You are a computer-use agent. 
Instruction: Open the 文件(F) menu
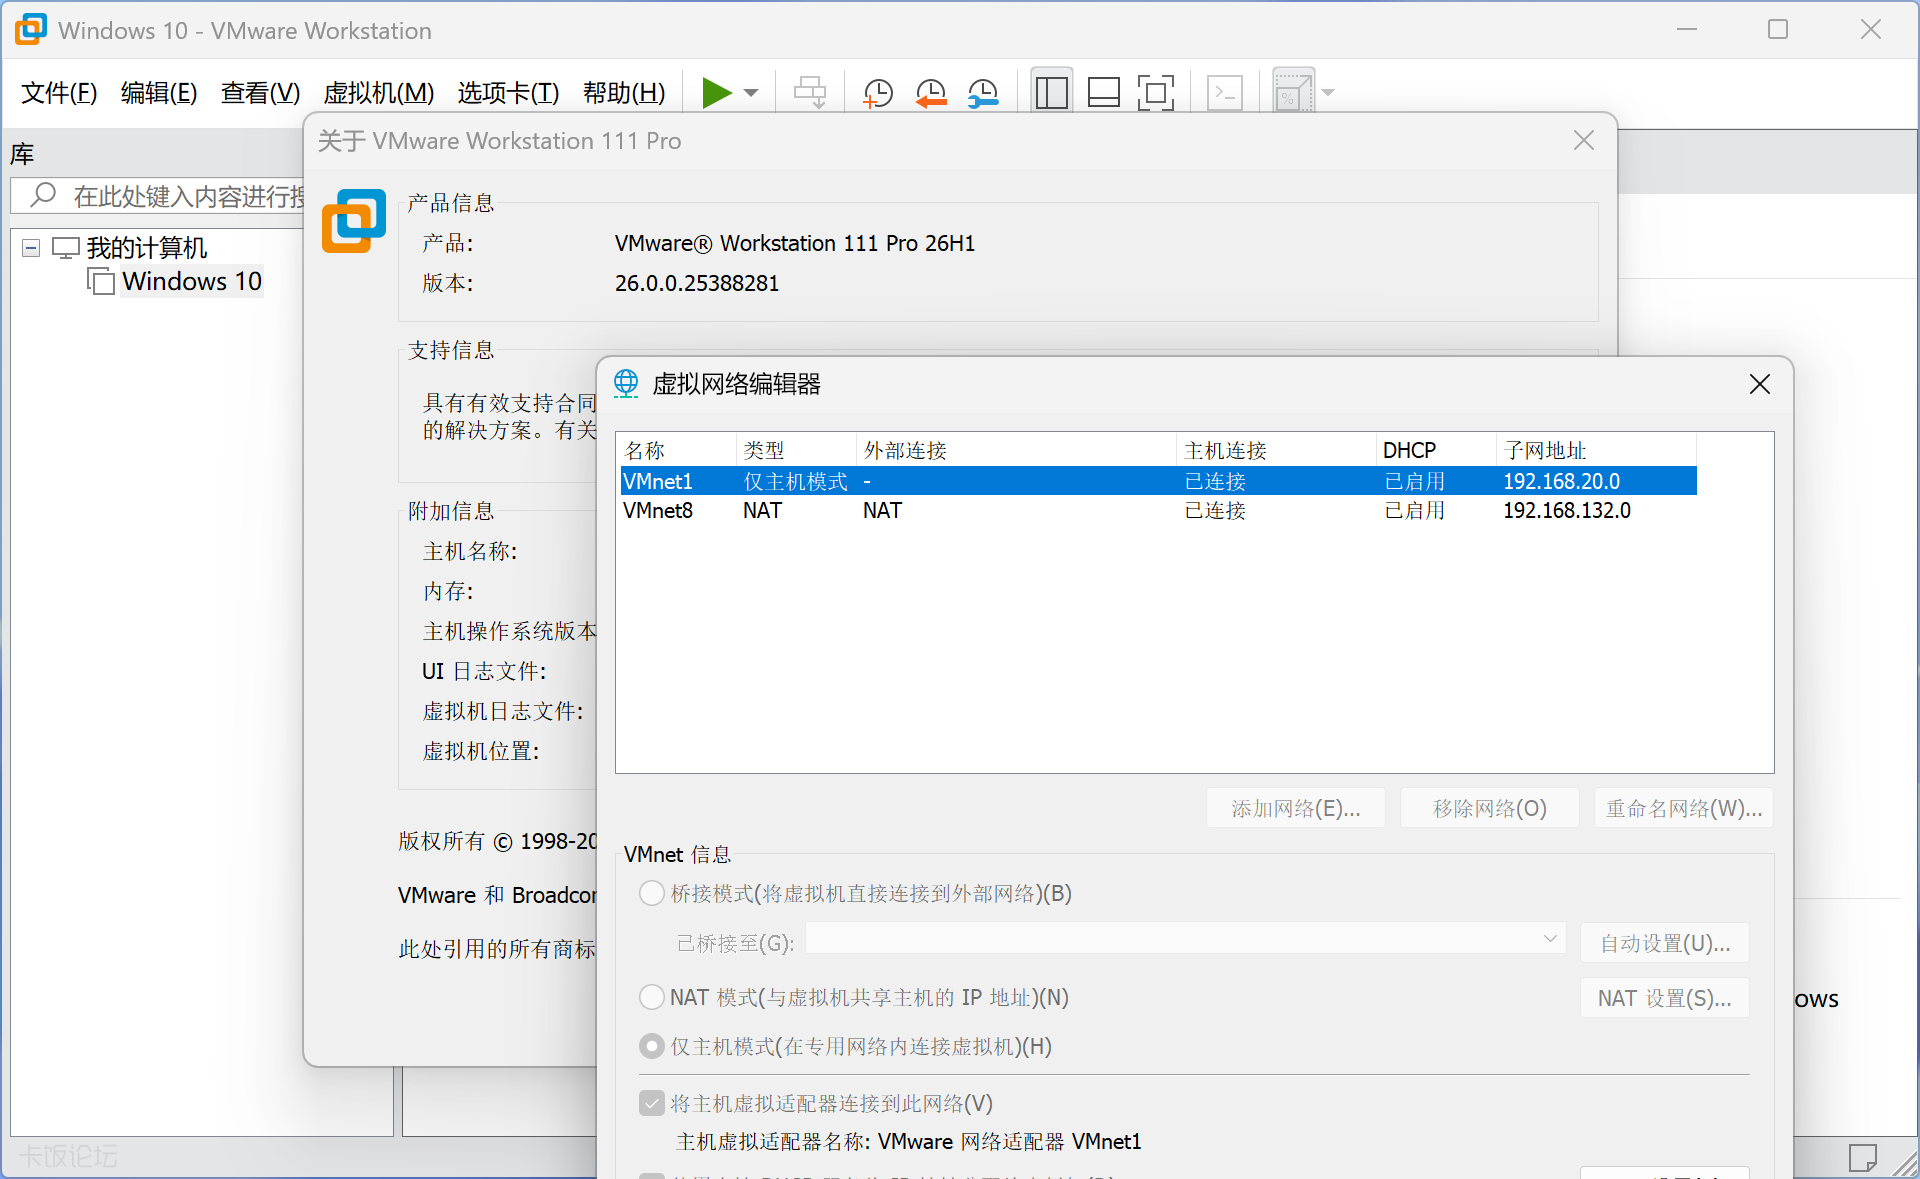pyautogui.click(x=59, y=93)
